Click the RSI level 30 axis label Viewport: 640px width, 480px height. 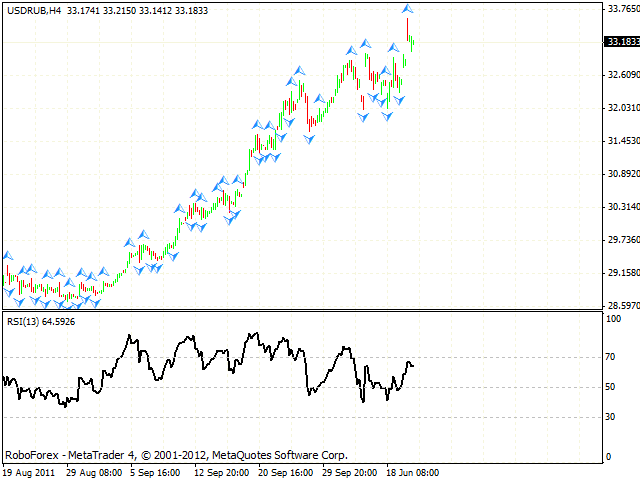click(x=612, y=417)
